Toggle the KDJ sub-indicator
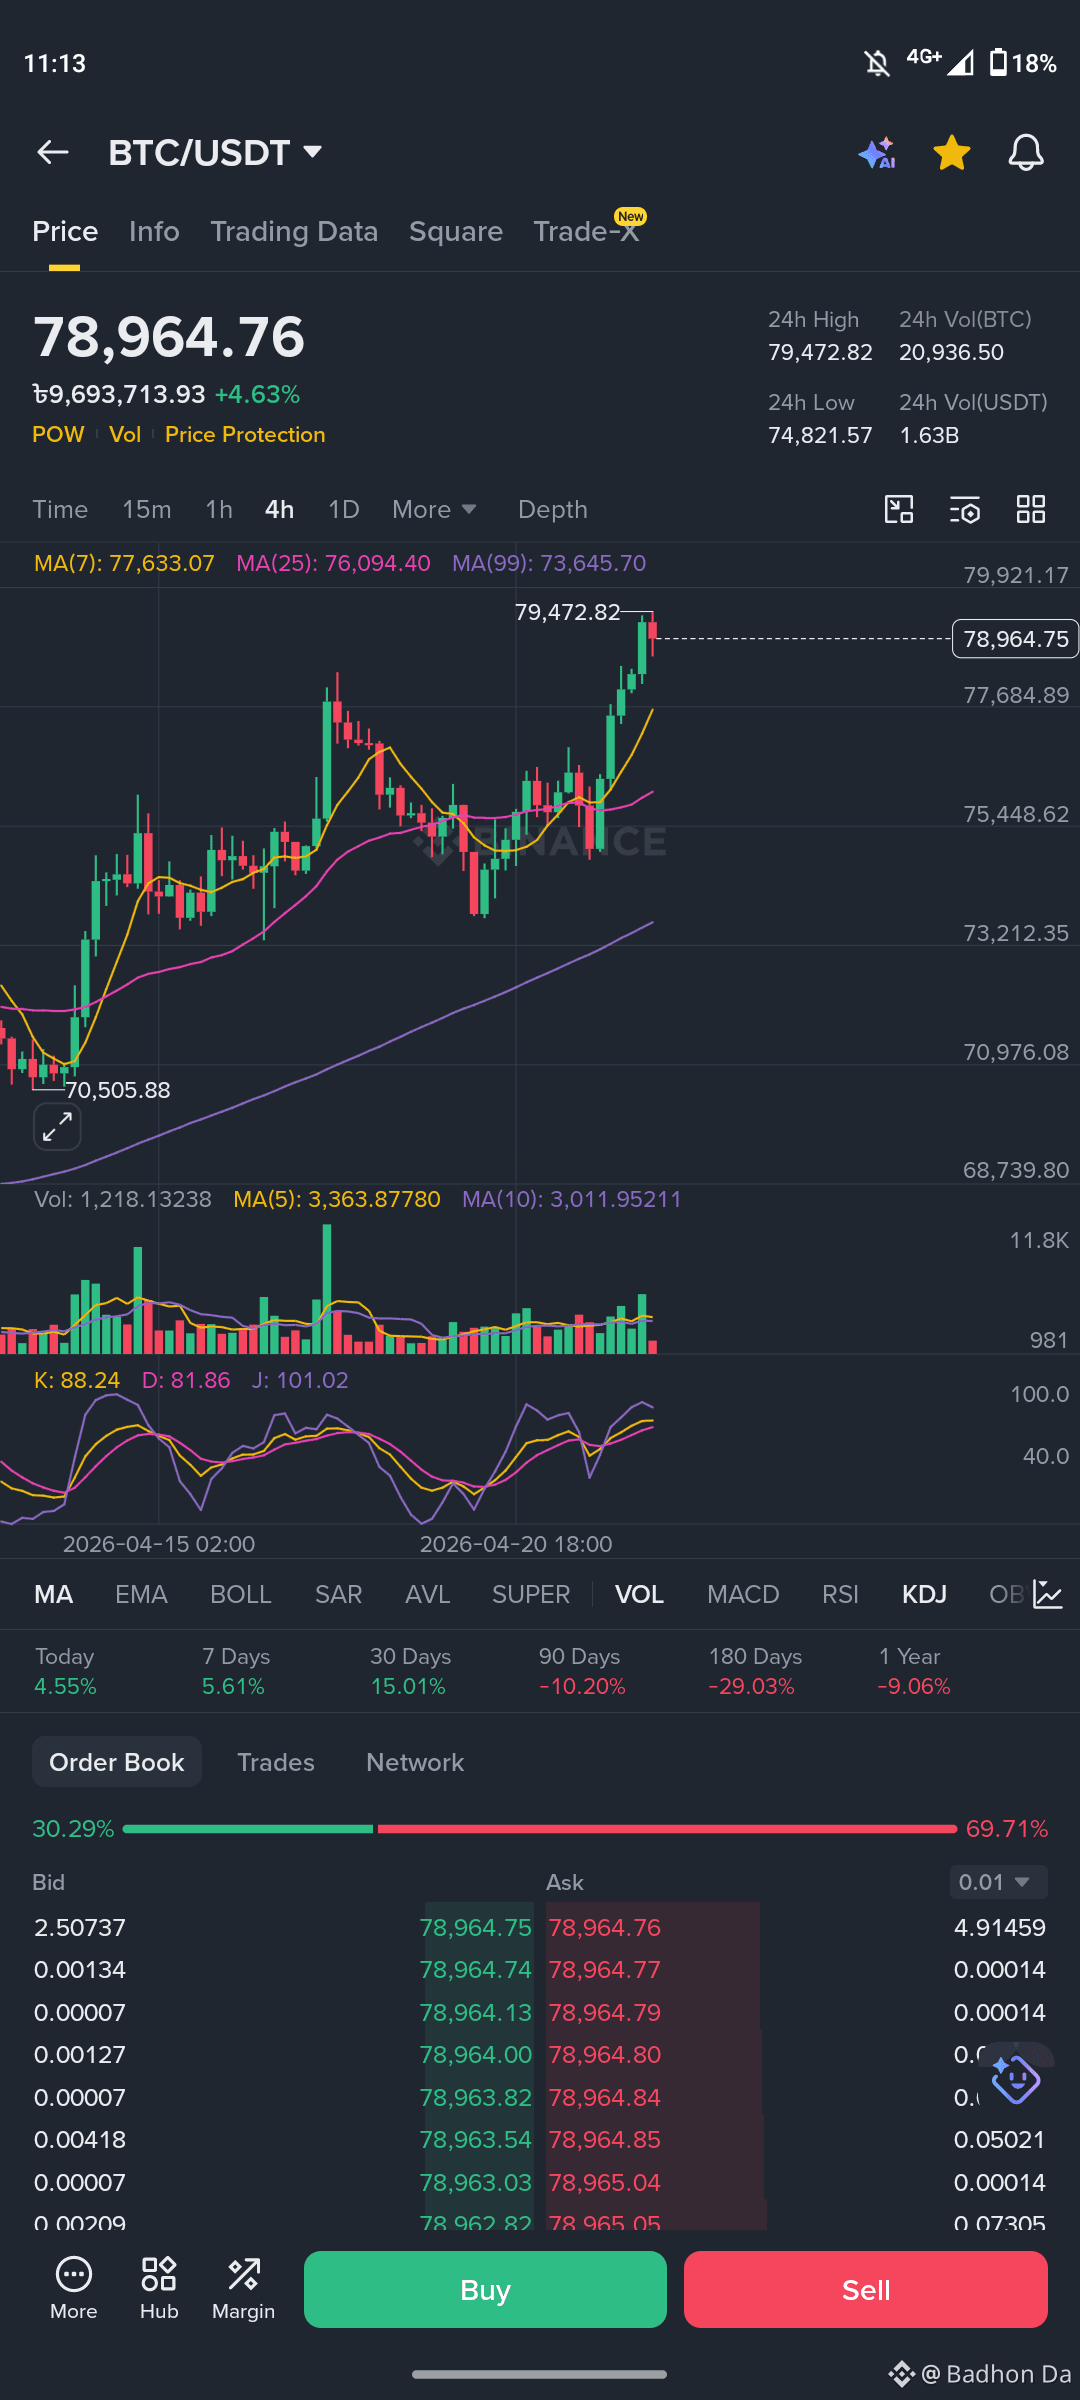1080x2400 pixels. [x=924, y=1594]
